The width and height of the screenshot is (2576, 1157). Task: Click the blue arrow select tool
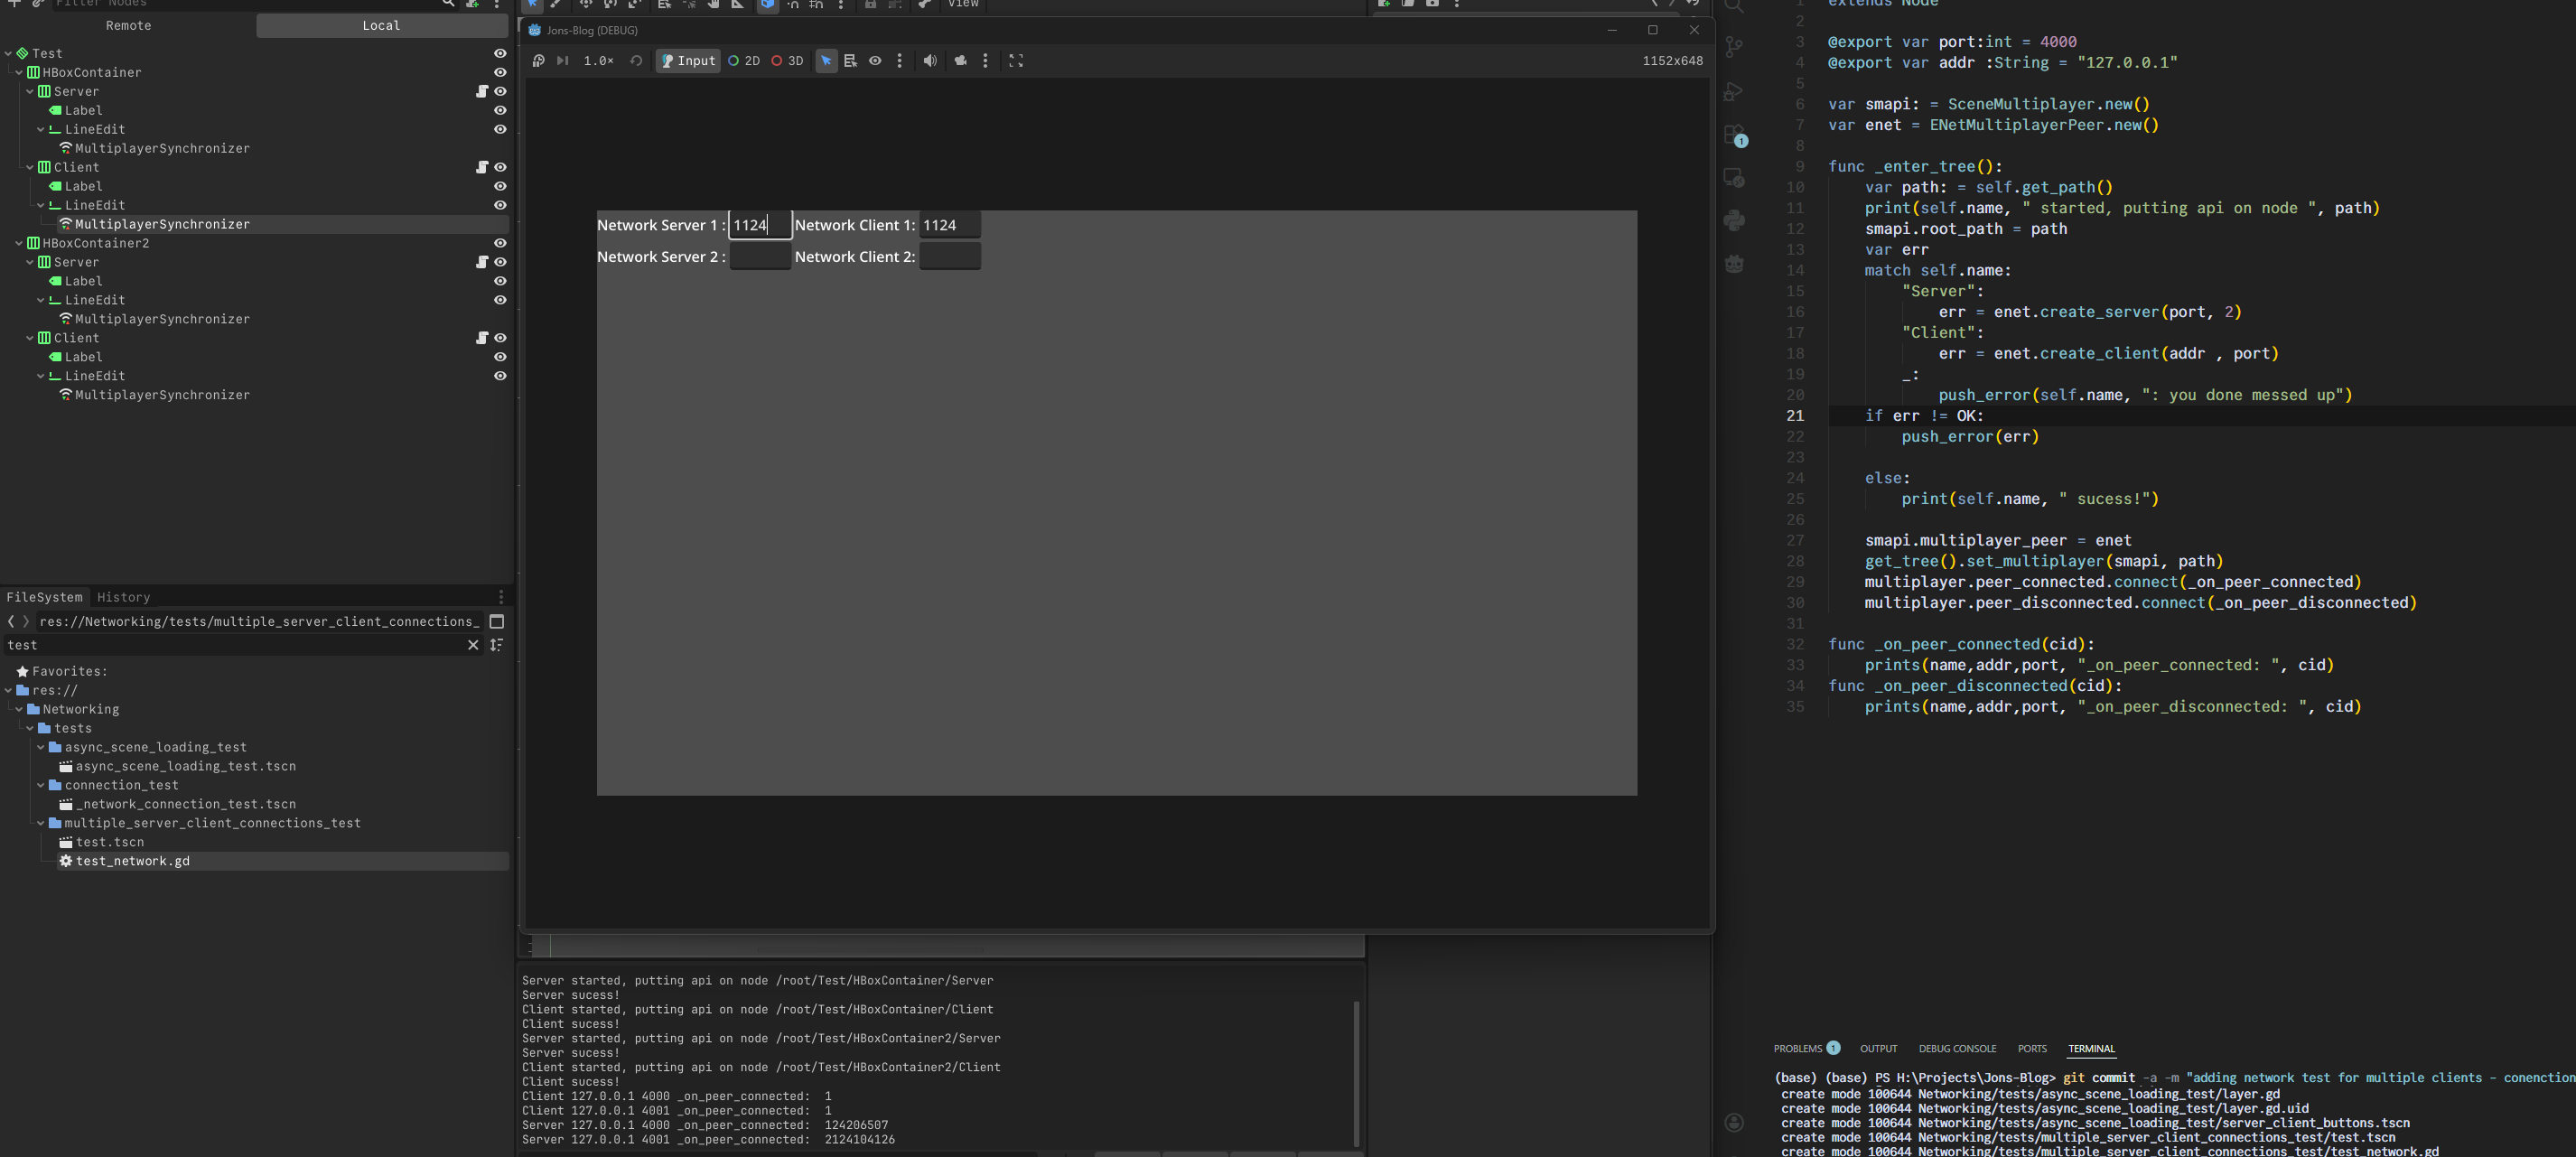[826, 61]
